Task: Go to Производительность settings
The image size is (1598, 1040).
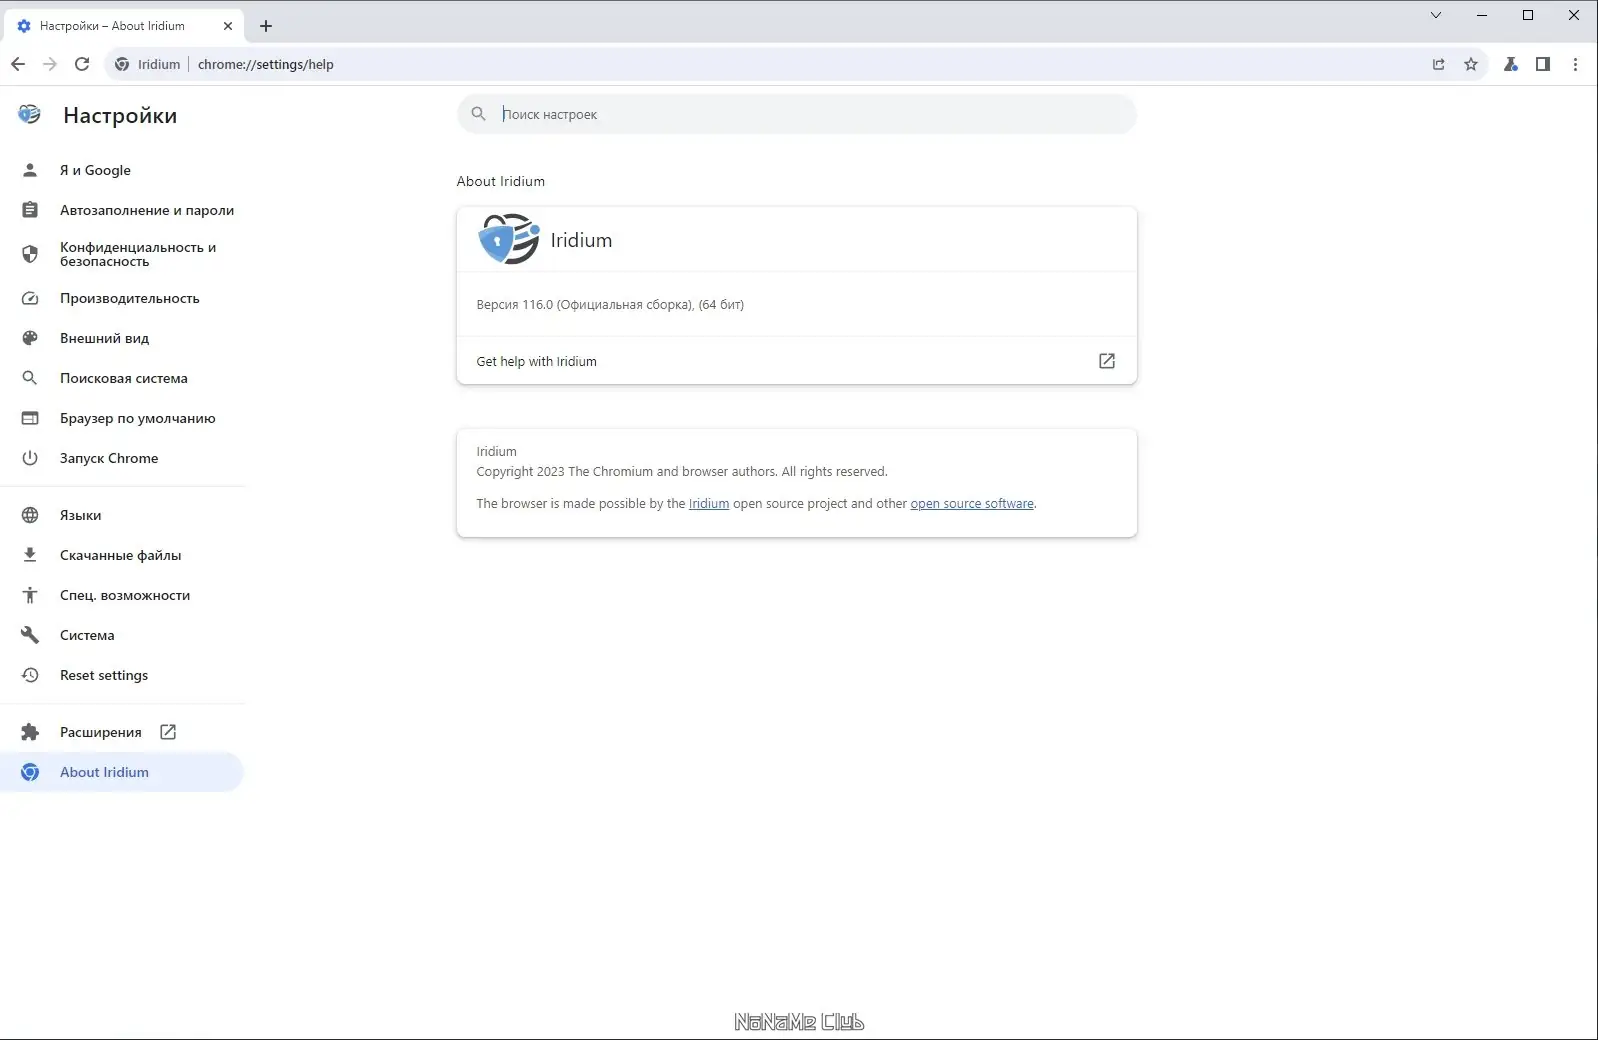Action: (122, 298)
